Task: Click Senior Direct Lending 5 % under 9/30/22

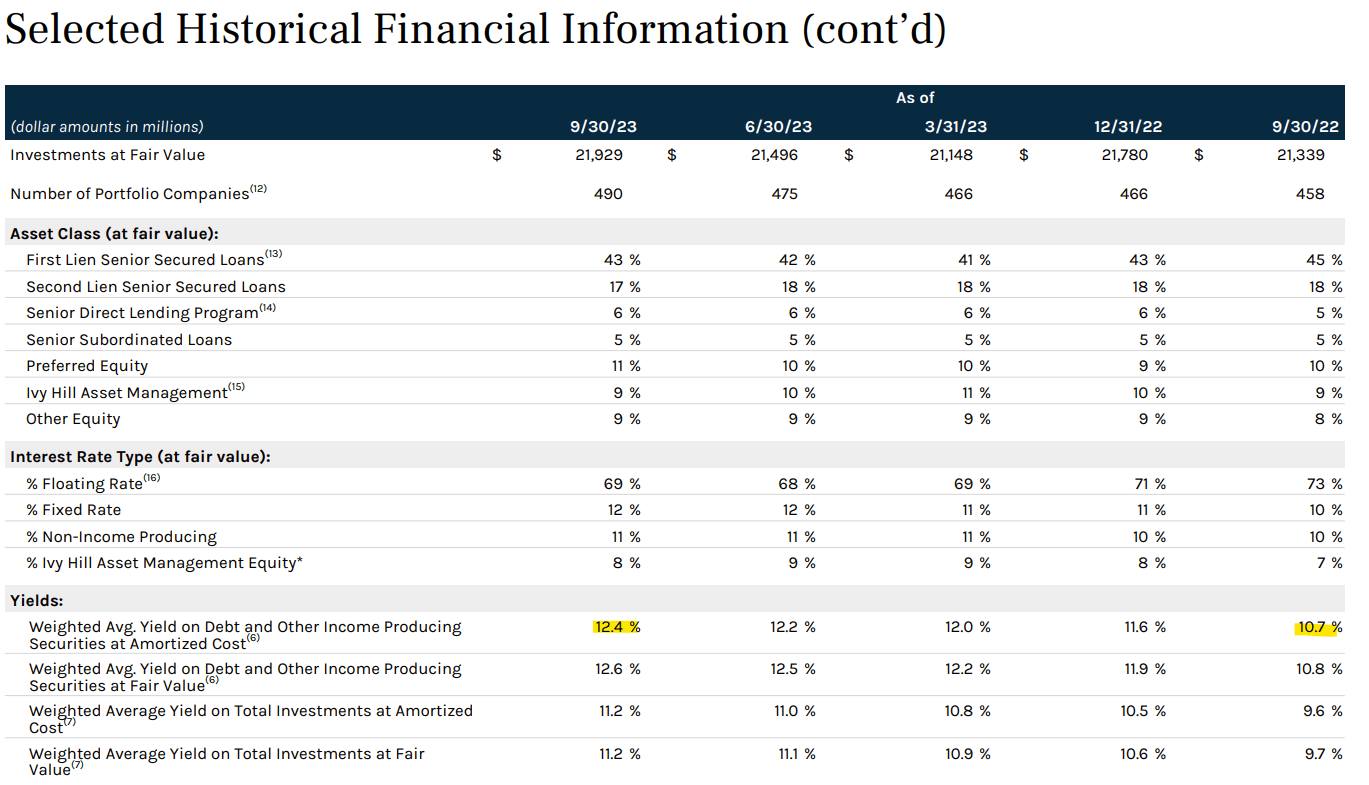Action: (1329, 313)
